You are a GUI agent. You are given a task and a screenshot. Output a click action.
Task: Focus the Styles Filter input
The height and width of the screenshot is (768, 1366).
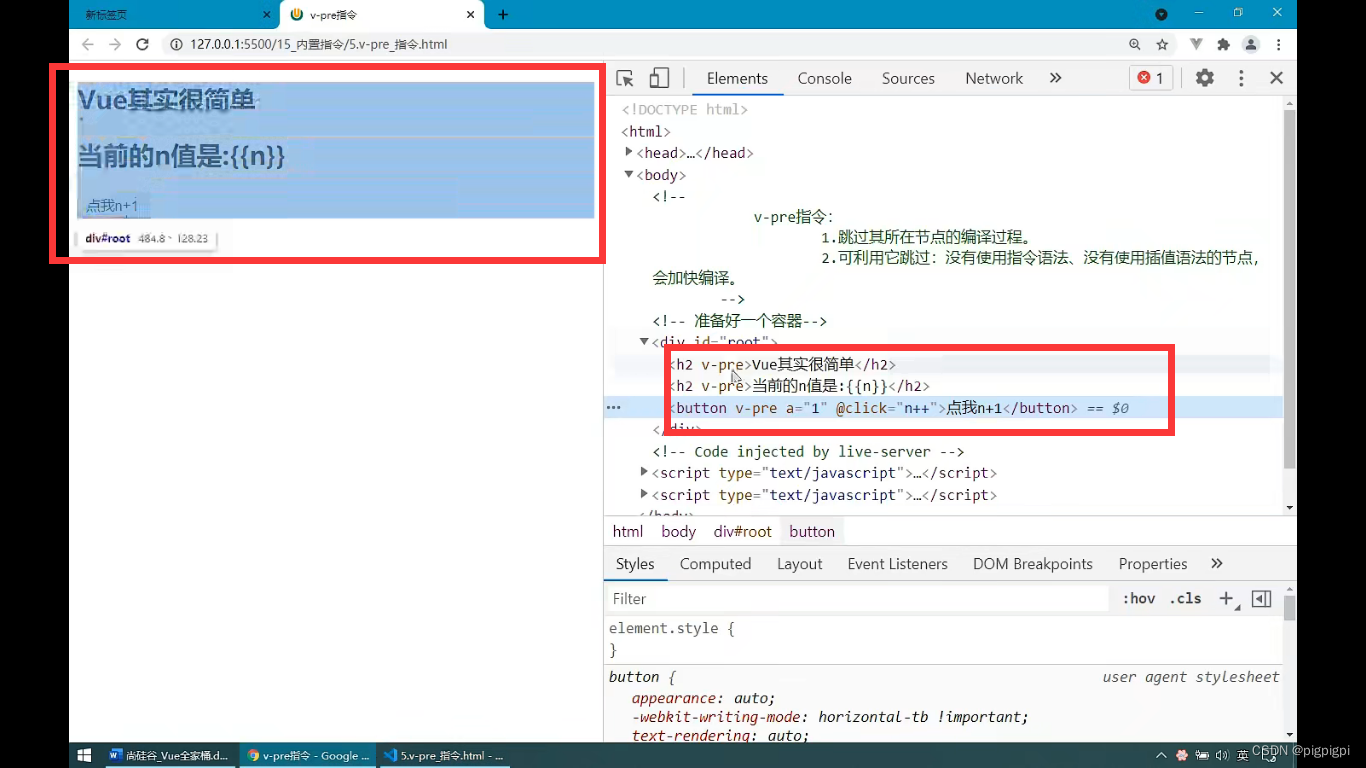tap(858, 599)
